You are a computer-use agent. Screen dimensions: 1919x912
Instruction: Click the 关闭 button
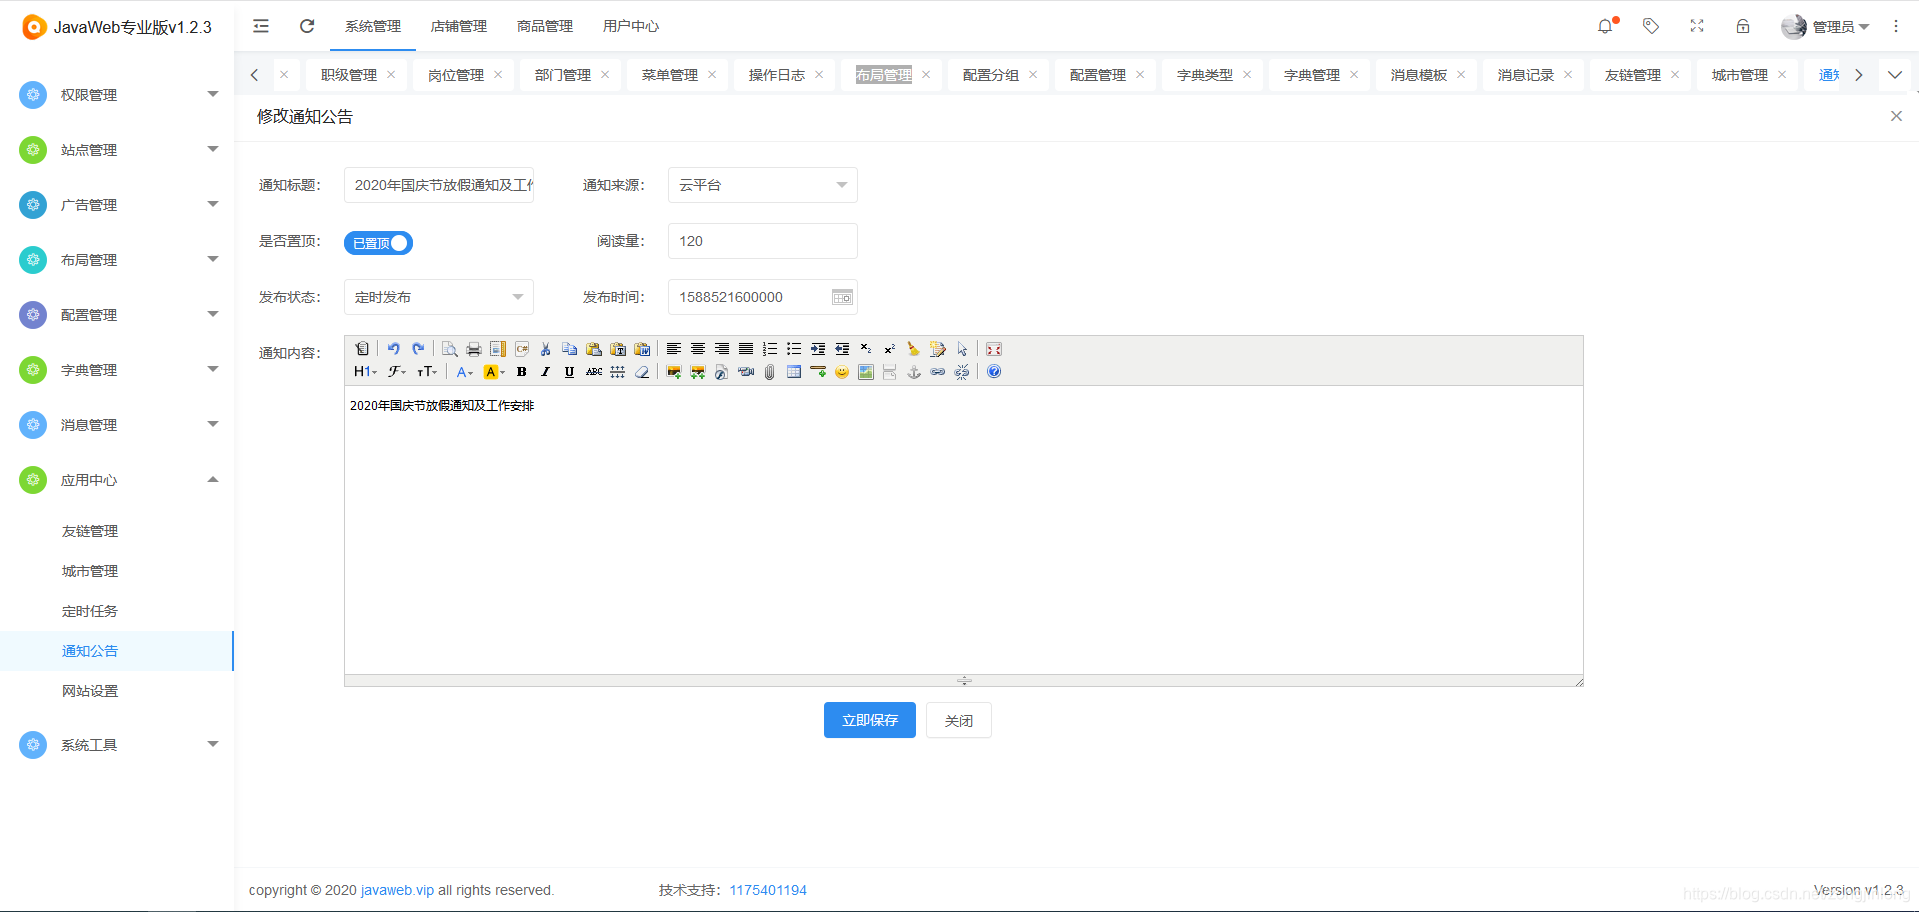[x=959, y=720]
